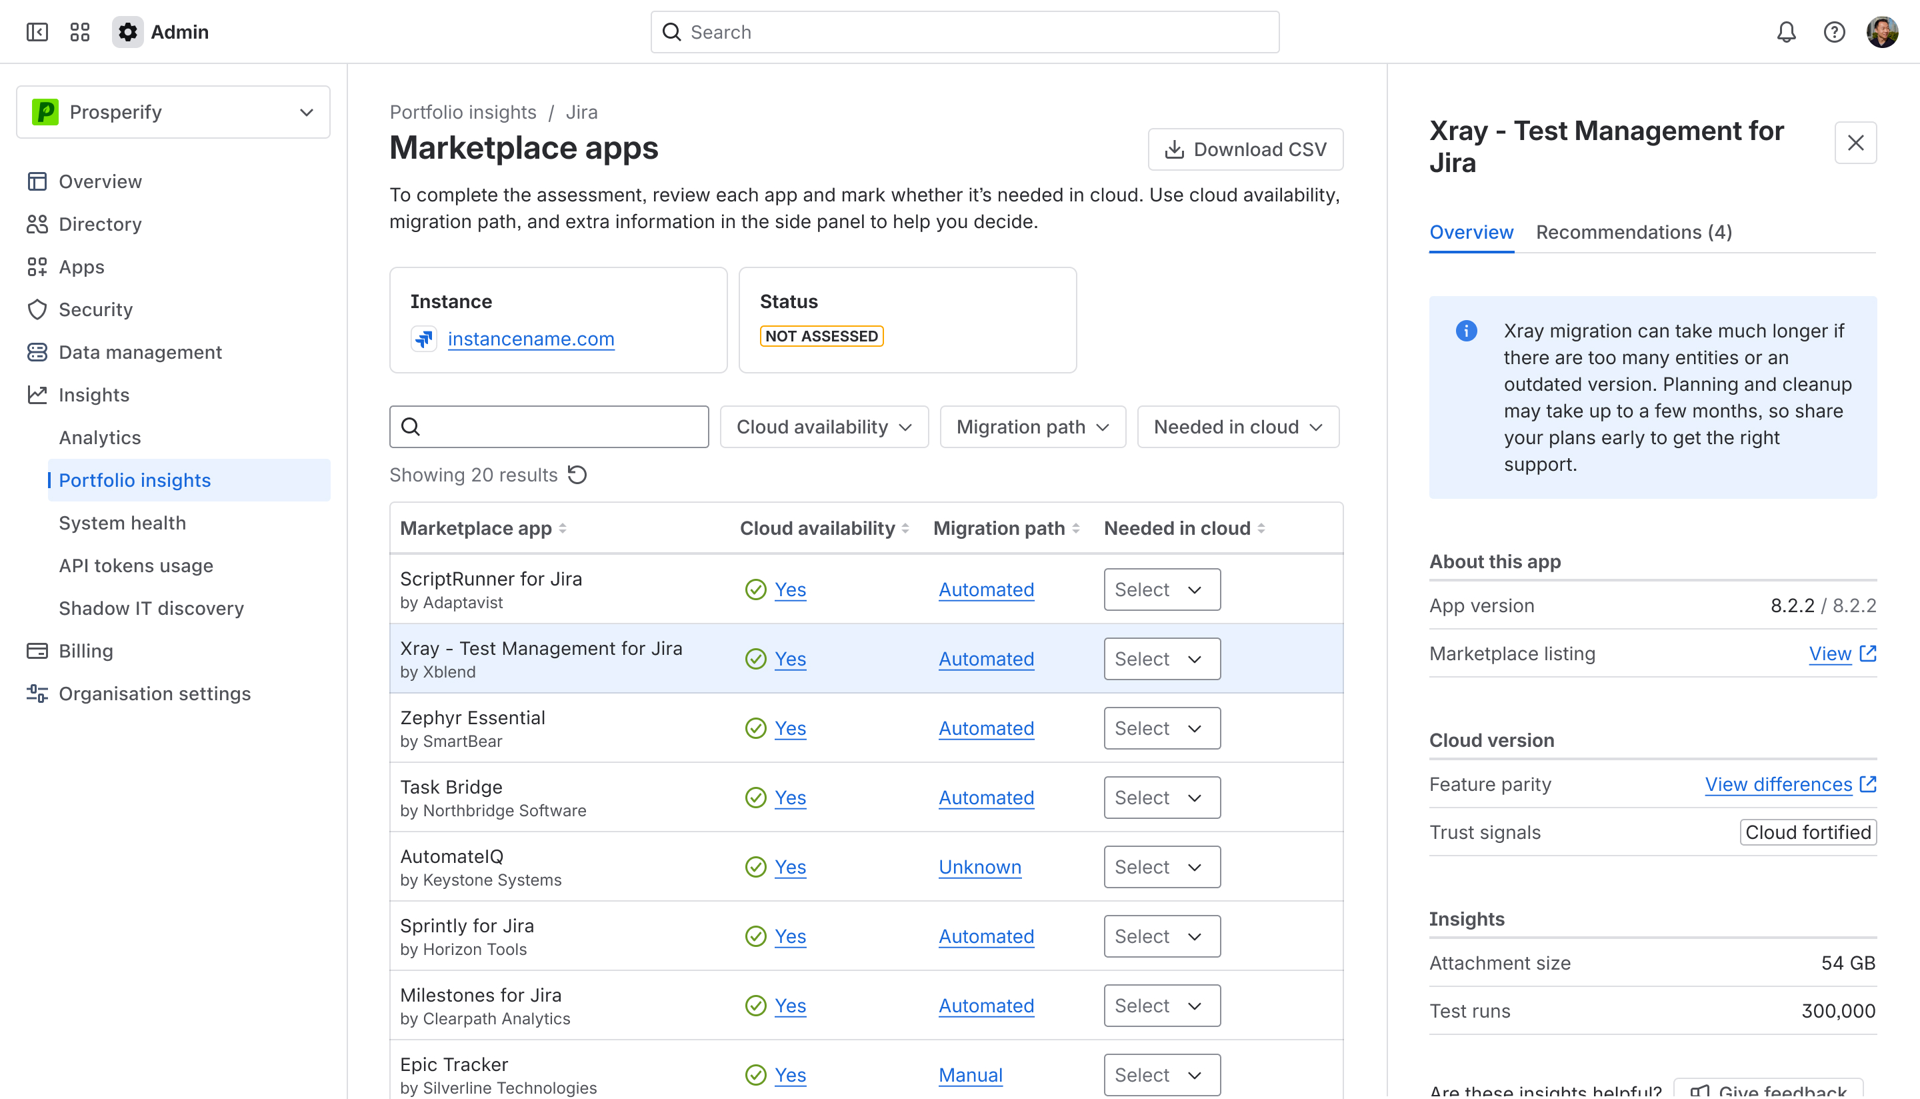Click the Download CSV button
Screen dimensions: 1920x1099
pos(1245,149)
